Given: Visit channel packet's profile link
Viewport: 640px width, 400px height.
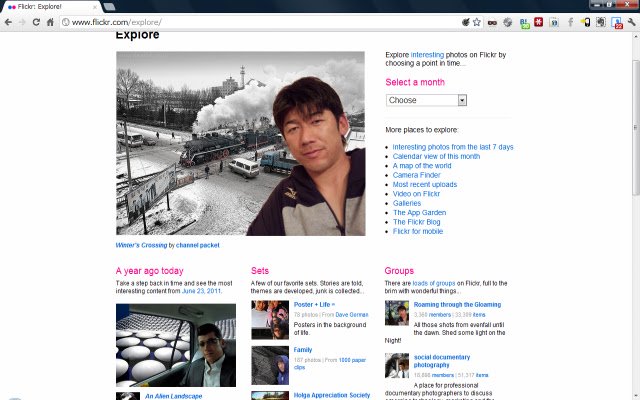Looking at the screenshot, I should 198,245.
